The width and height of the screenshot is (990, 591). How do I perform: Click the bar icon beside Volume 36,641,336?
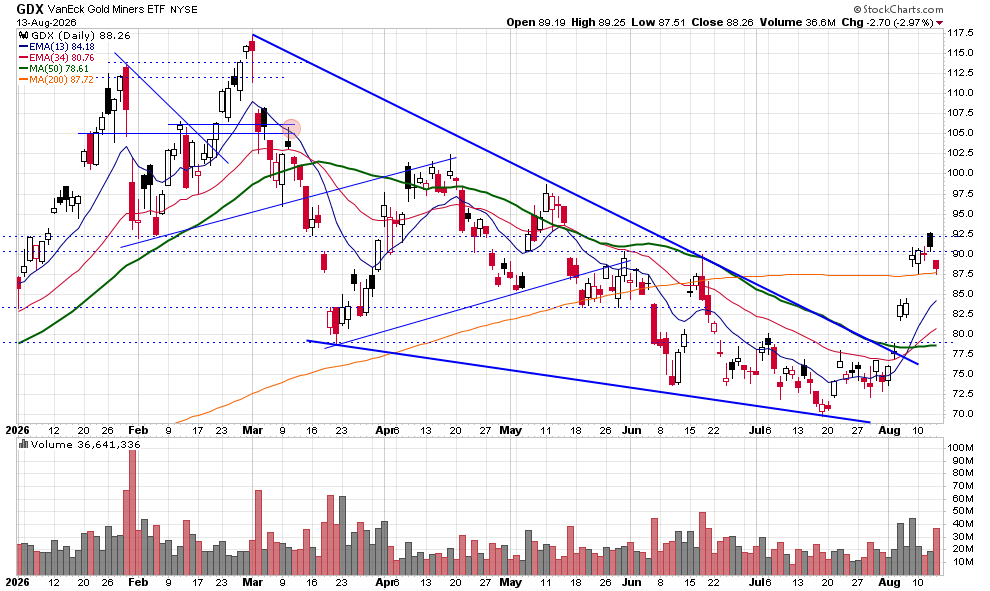(x=24, y=445)
